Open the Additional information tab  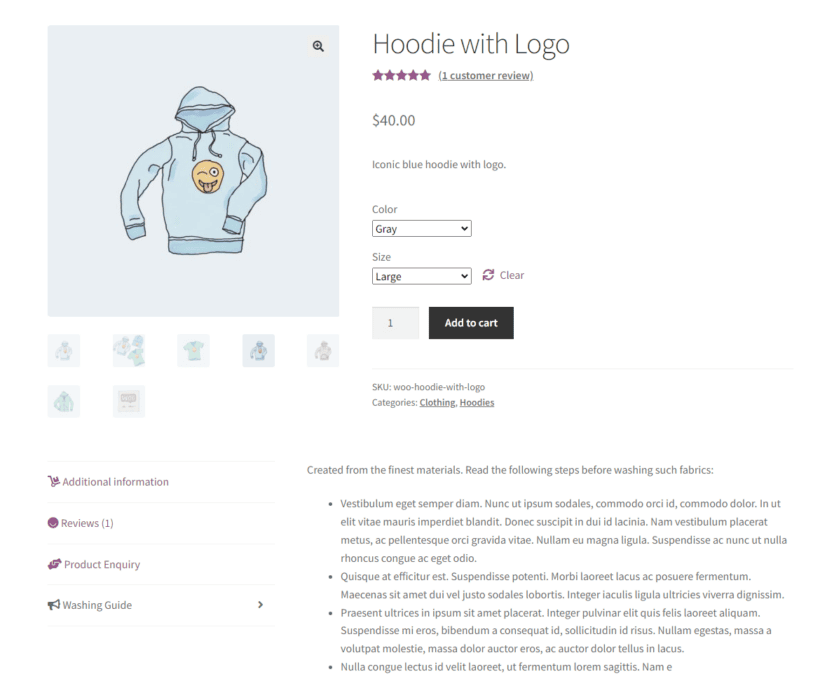pos(115,482)
